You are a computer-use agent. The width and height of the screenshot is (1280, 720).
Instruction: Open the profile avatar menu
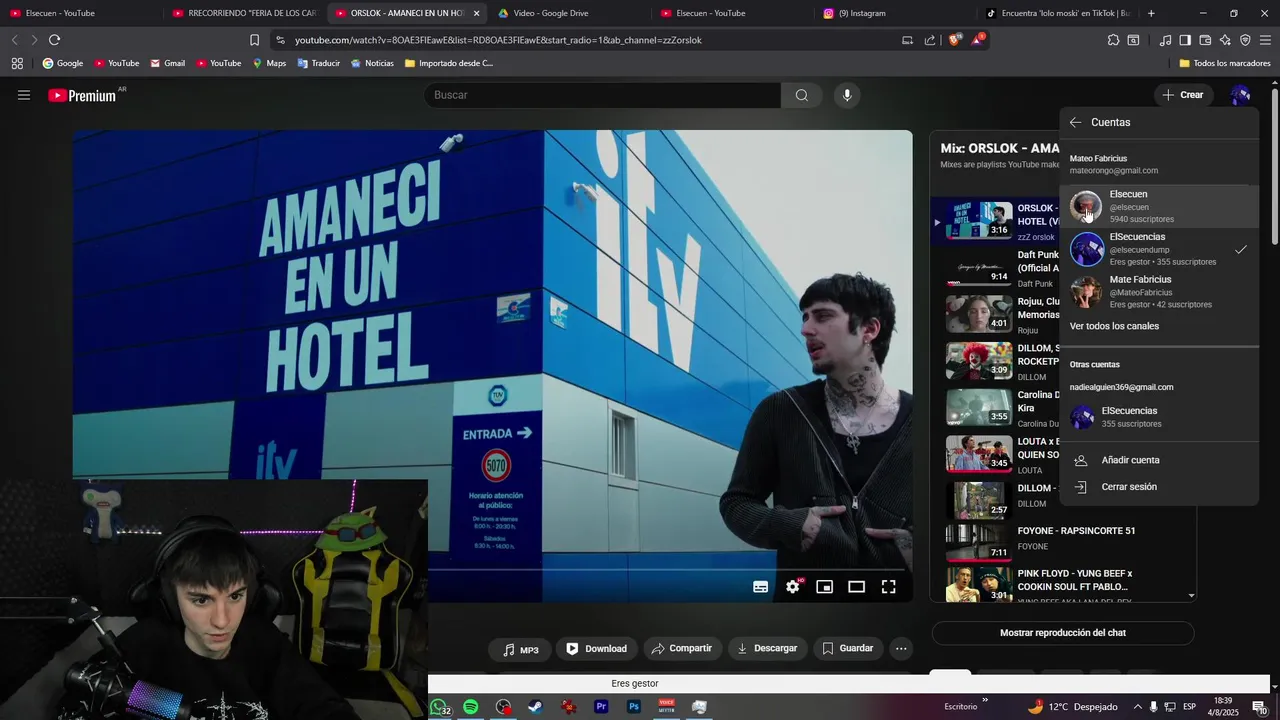[x=1240, y=95]
